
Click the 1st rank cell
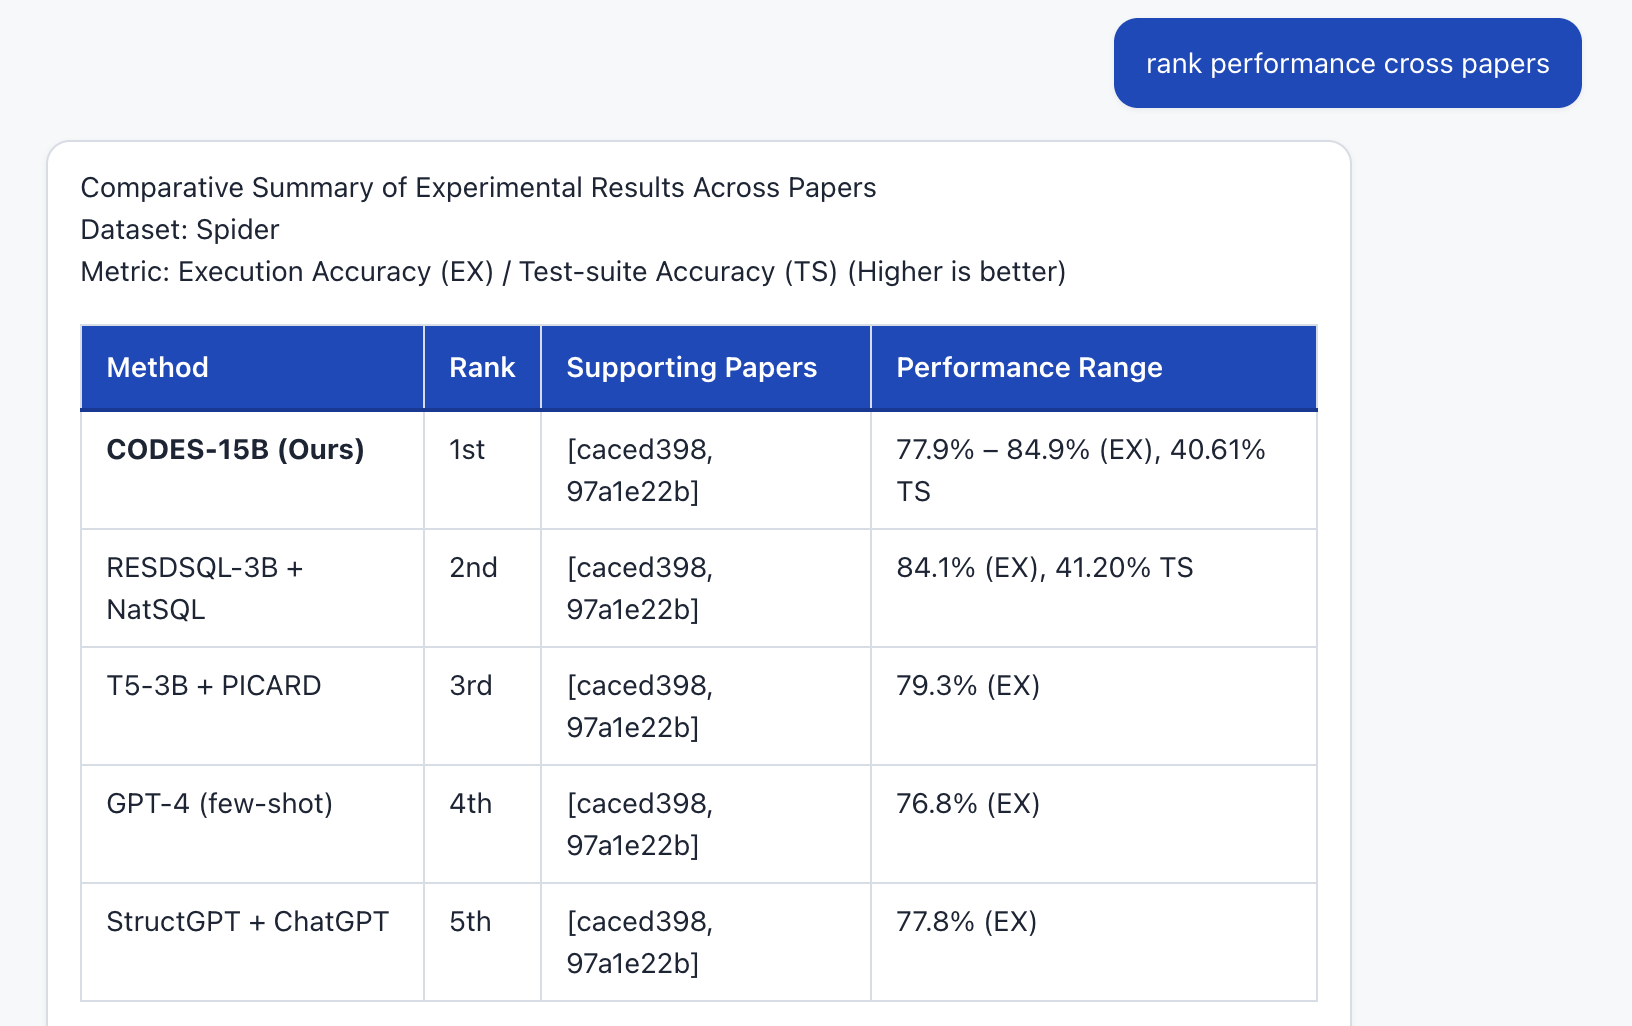(467, 450)
